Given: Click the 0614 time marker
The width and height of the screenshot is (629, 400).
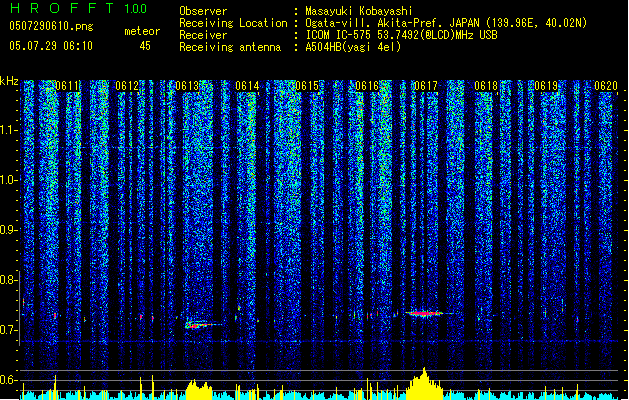Looking at the screenshot, I should [x=247, y=86].
